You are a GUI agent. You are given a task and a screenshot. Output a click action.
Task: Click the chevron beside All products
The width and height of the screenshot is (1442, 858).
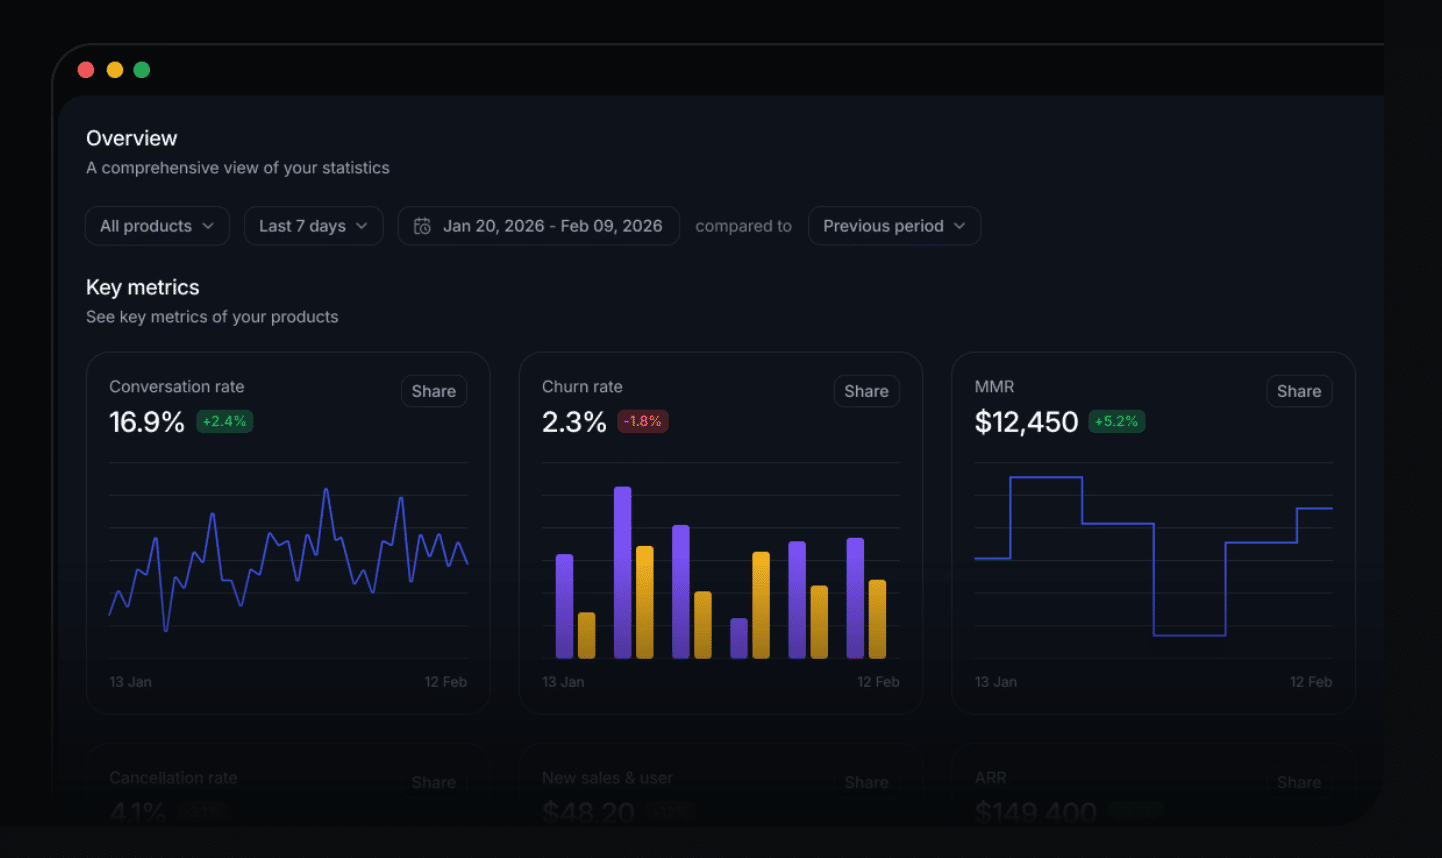coord(208,226)
